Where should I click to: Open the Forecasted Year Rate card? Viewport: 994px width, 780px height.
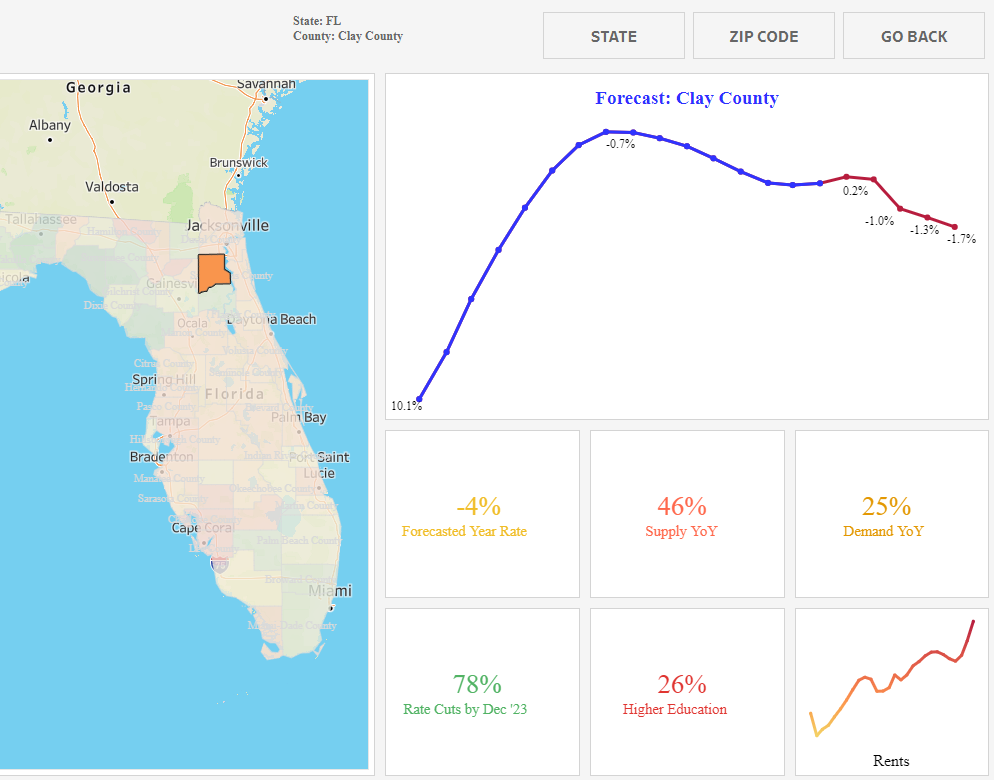tap(482, 514)
